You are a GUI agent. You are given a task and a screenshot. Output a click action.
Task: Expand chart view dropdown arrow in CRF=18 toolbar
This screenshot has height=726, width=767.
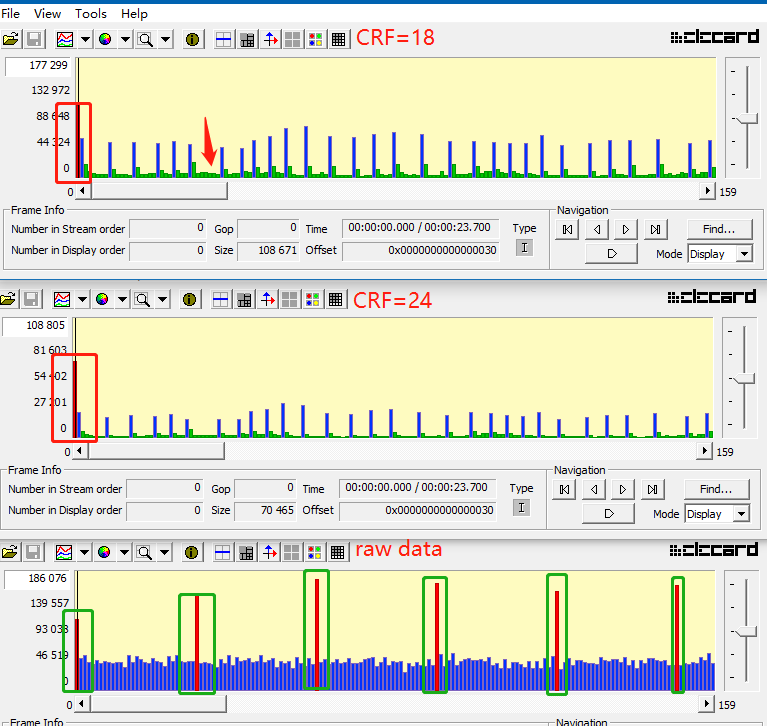pos(85,39)
